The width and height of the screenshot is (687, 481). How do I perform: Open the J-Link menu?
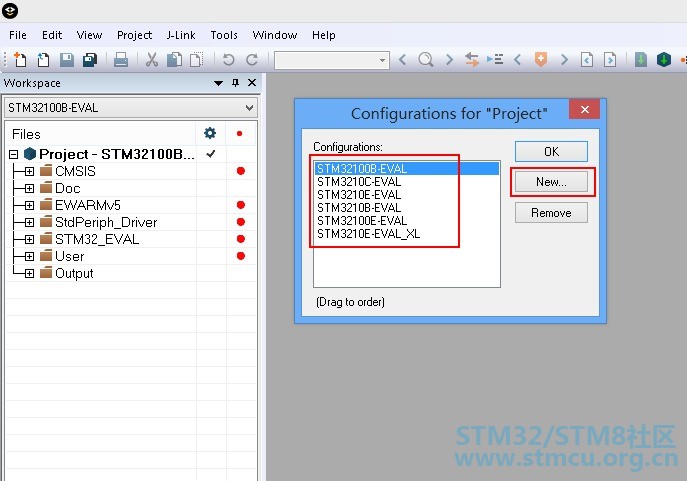(181, 35)
